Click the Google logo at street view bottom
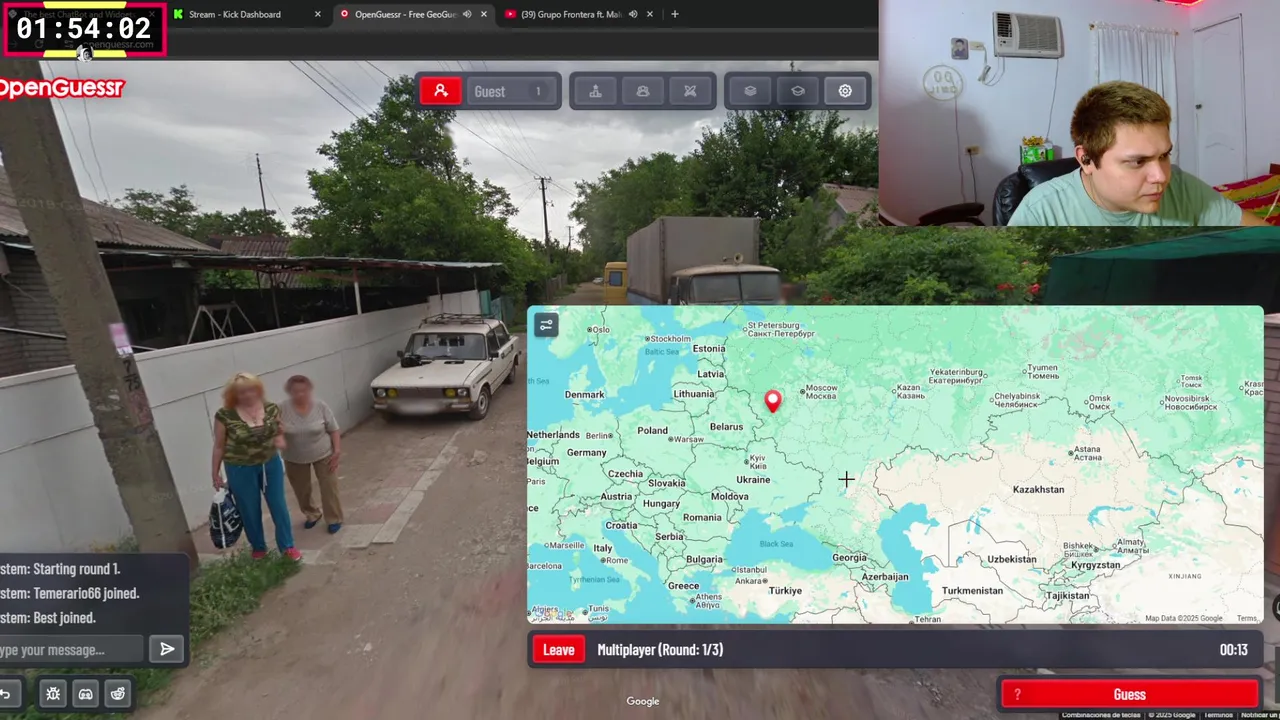The height and width of the screenshot is (720, 1280). pos(643,701)
